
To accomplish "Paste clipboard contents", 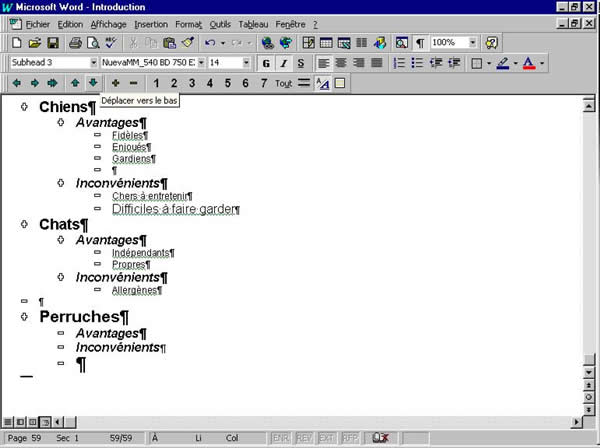I will point(169,43).
